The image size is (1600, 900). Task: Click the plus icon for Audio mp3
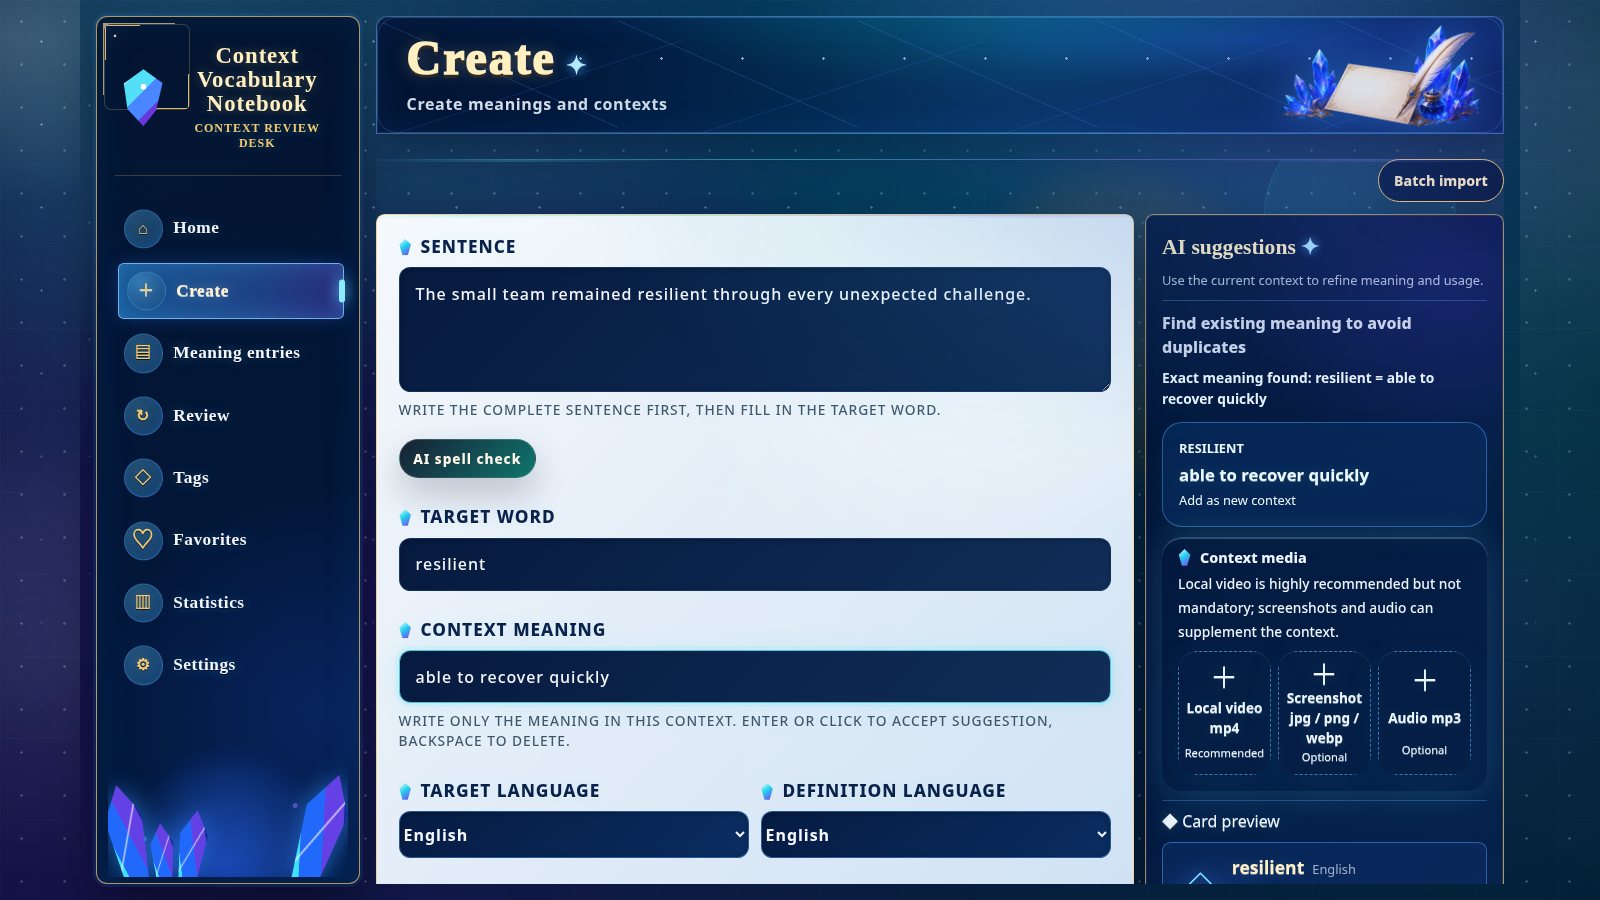(1425, 681)
